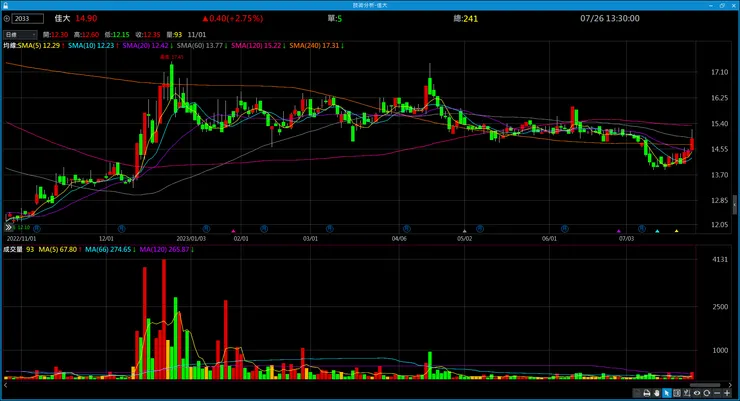The width and height of the screenshot is (740, 401).
Task: Click the timestamp 07/26 13:30:00
Action: [x=610, y=18]
